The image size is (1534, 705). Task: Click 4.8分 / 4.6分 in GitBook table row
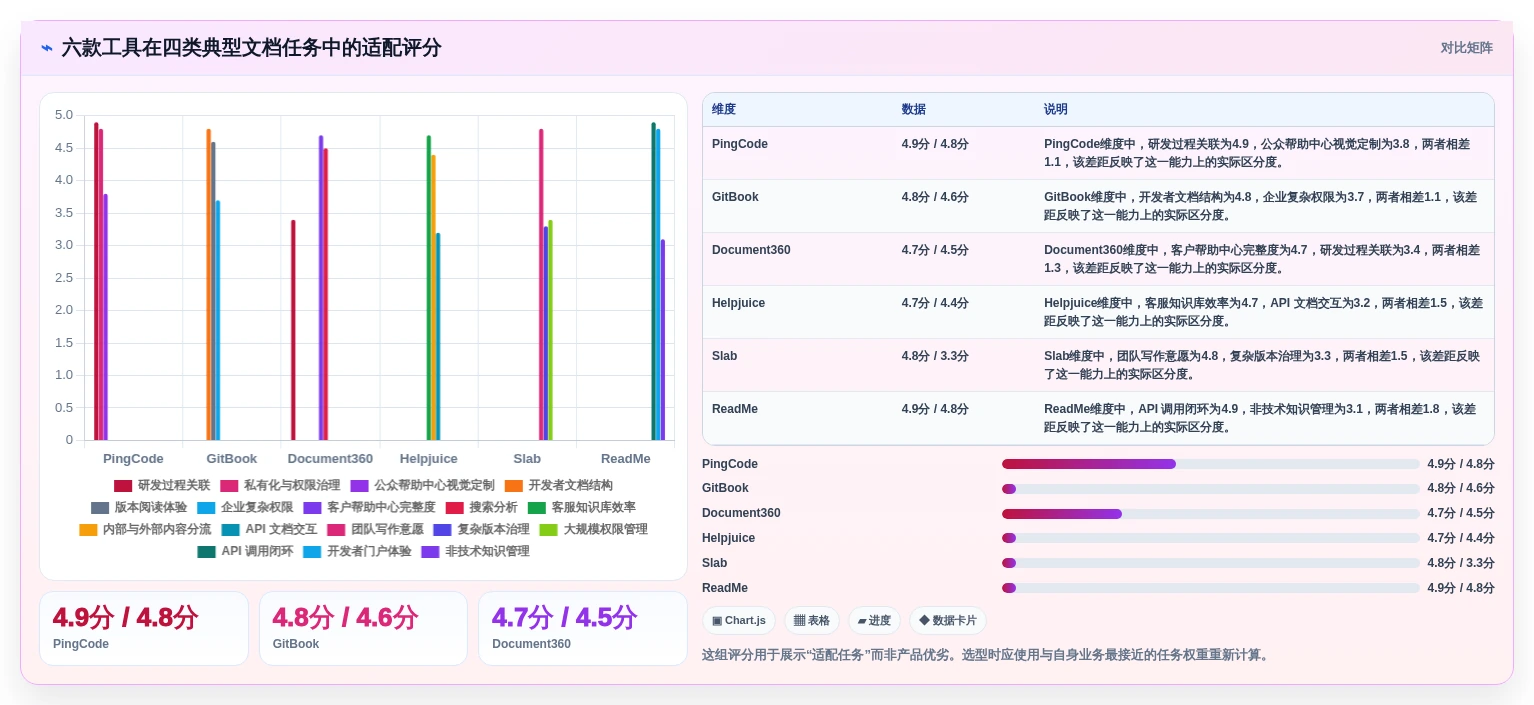point(935,197)
